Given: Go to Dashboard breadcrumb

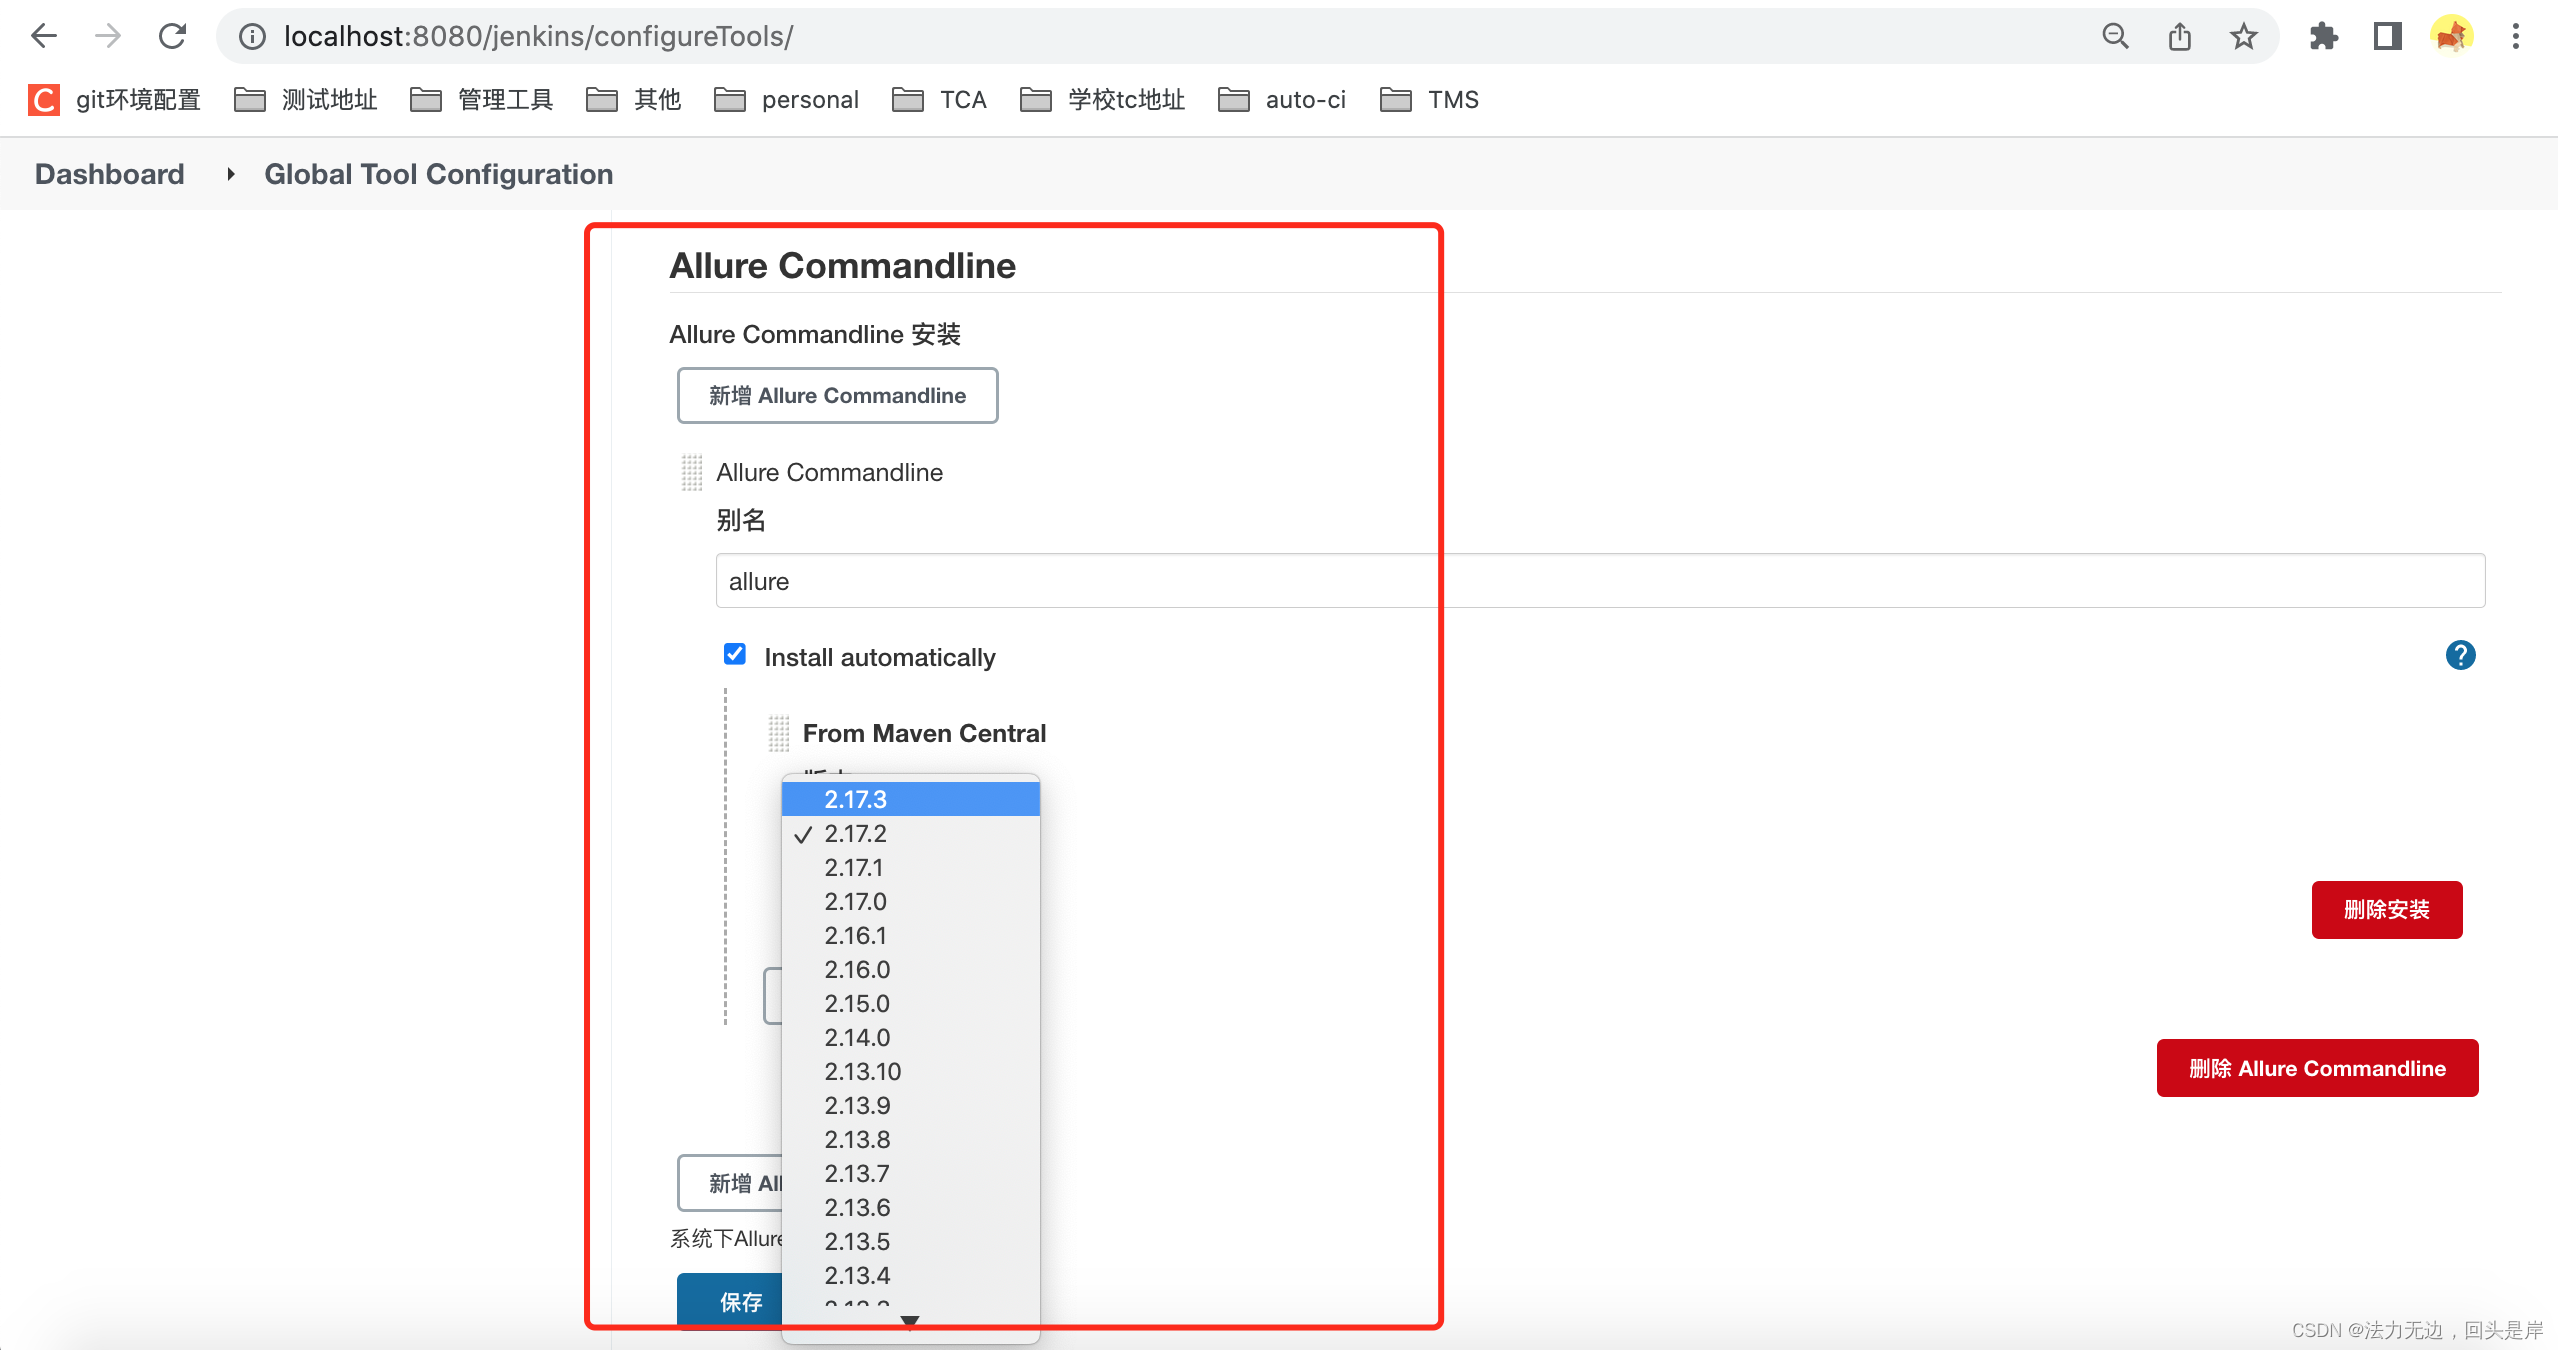Looking at the screenshot, I should click(110, 174).
